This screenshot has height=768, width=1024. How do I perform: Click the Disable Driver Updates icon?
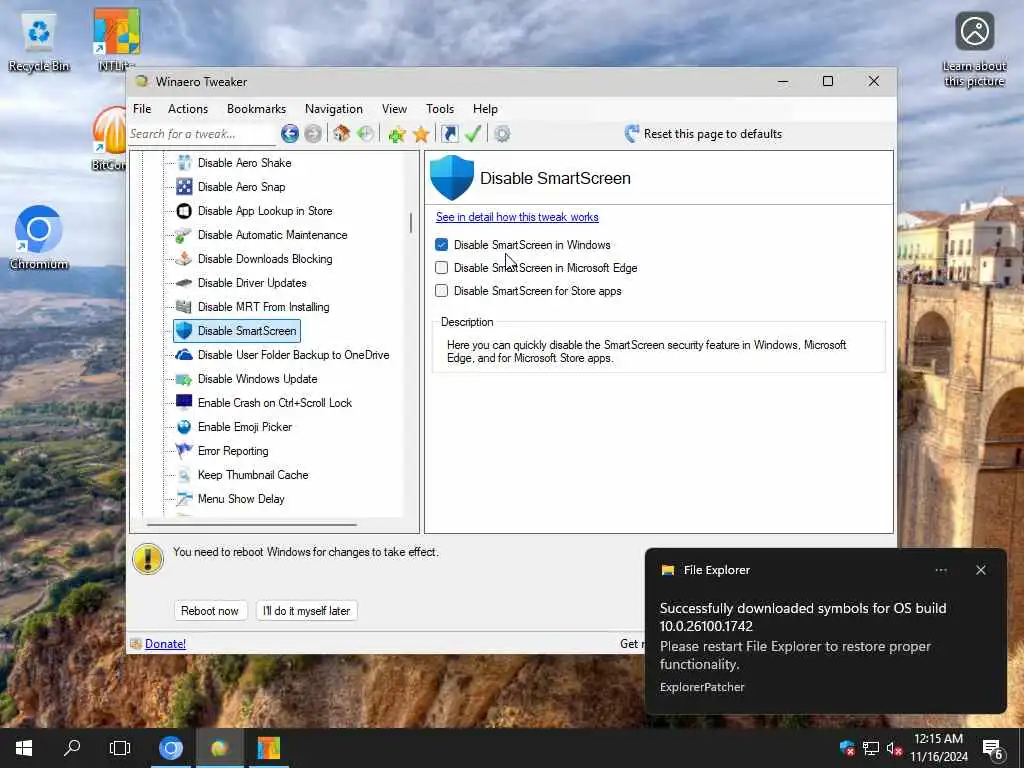tap(184, 283)
